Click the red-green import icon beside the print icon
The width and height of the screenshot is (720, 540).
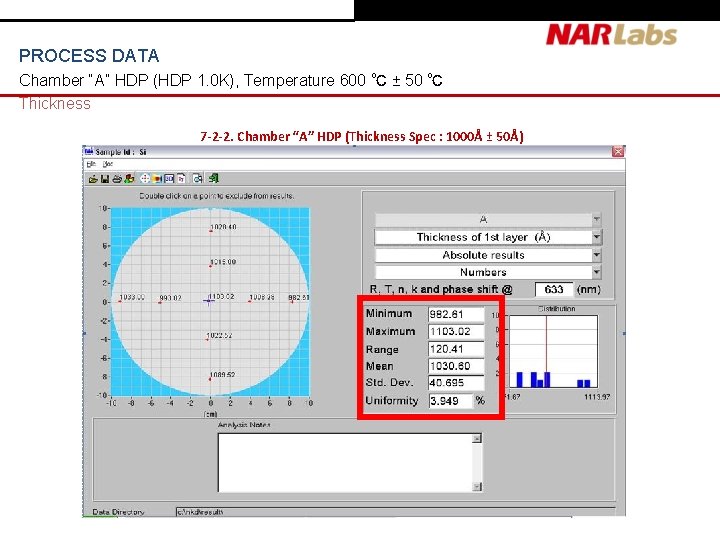click(x=129, y=179)
